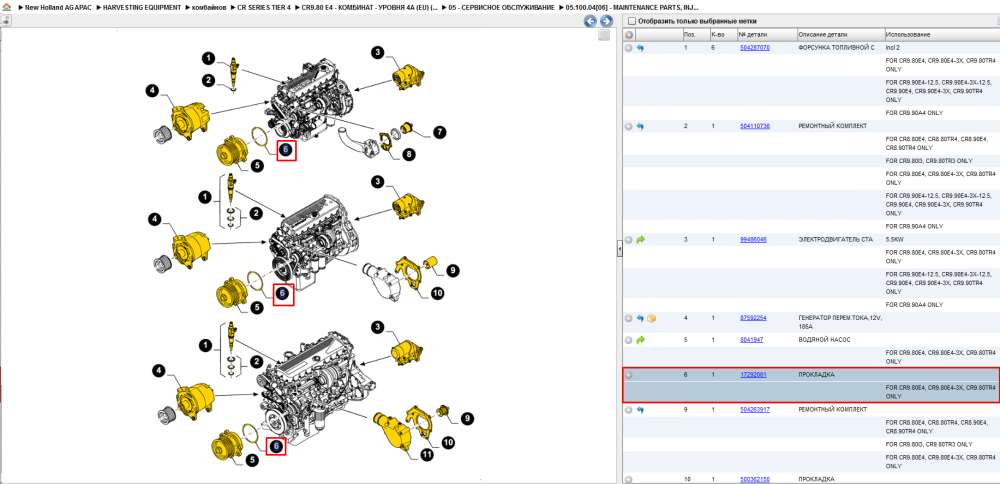Click the yellow box icon for part 87592254
The image size is (1000, 484).
[x=651, y=318]
